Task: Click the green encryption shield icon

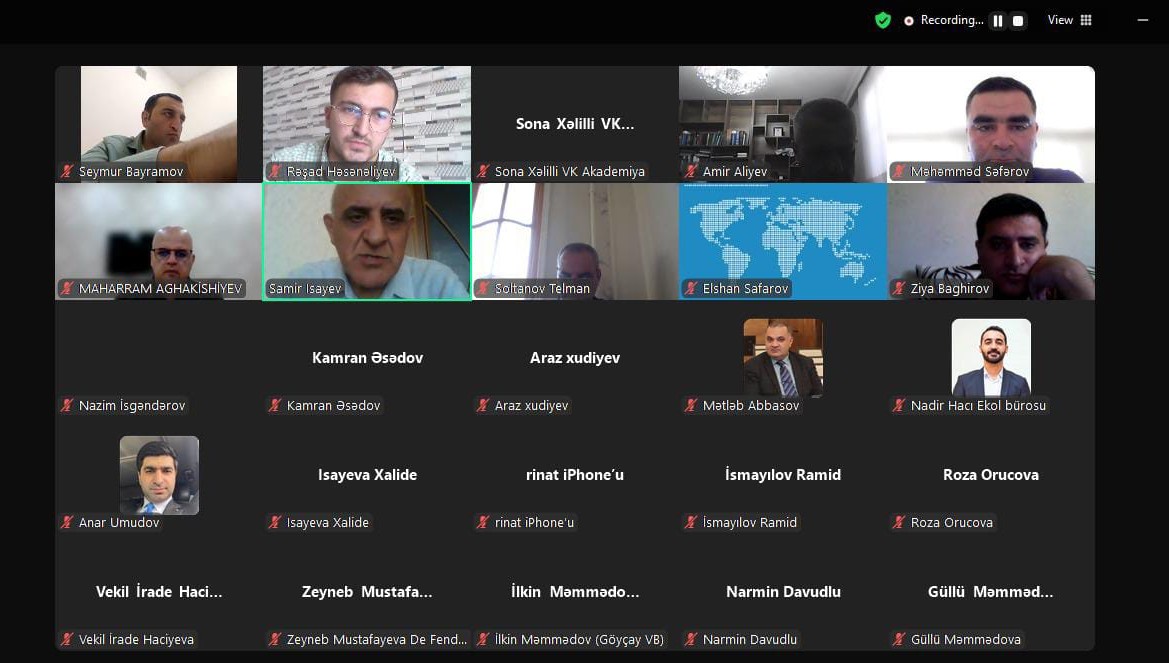Action: (x=883, y=20)
